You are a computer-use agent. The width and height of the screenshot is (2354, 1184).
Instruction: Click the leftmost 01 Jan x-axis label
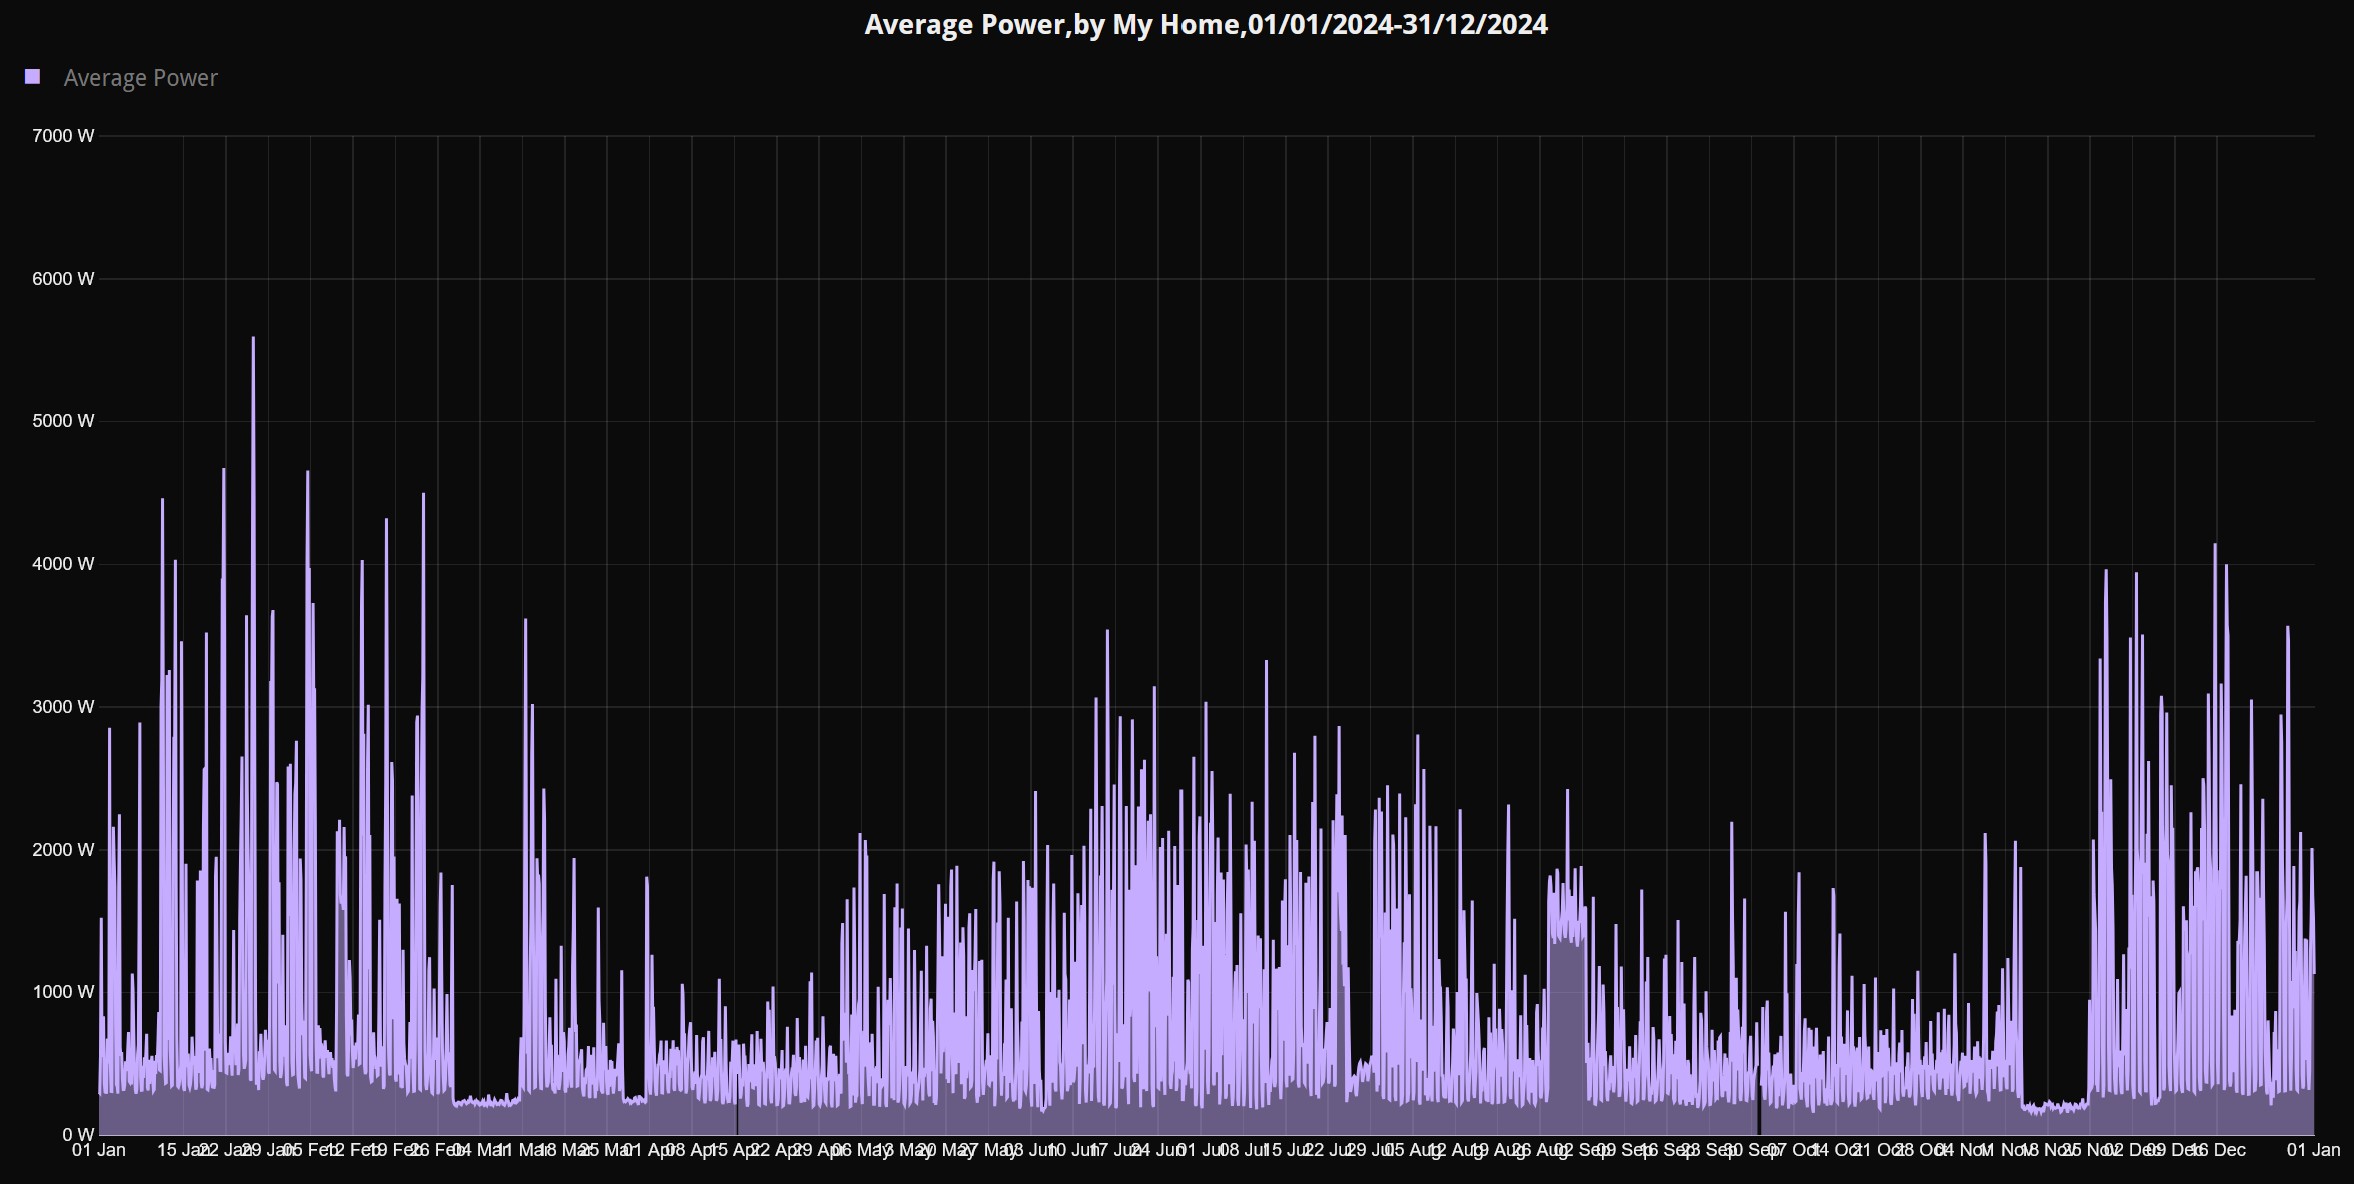click(x=98, y=1150)
